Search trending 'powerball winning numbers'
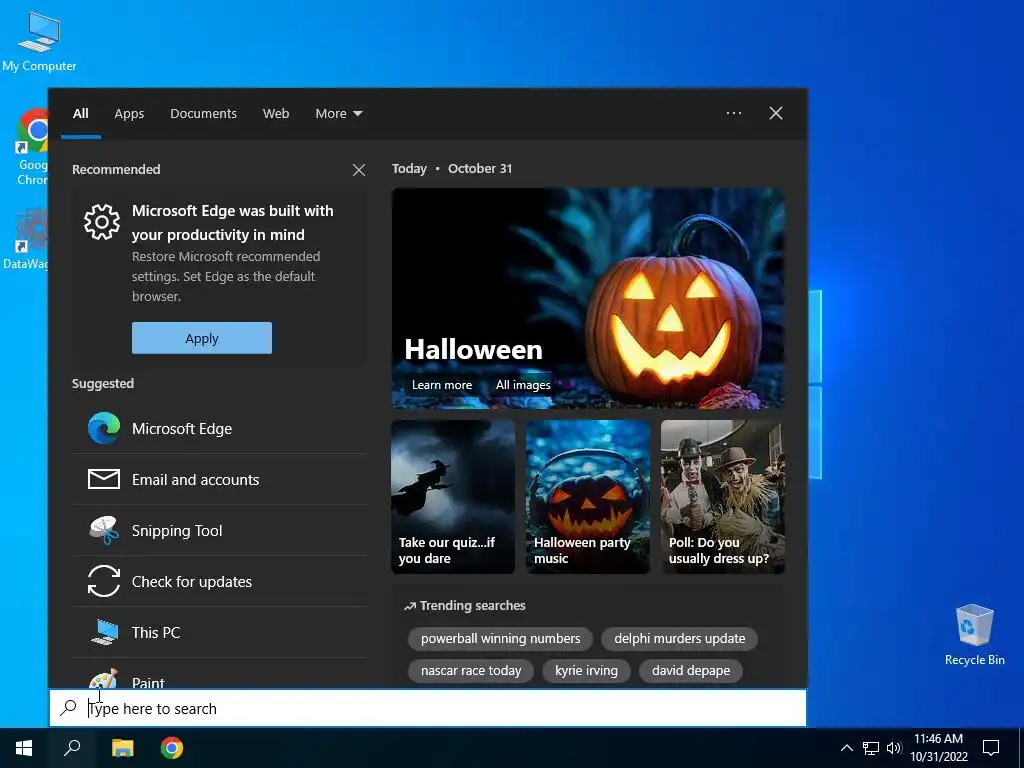The image size is (1024, 768). tap(500, 639)
